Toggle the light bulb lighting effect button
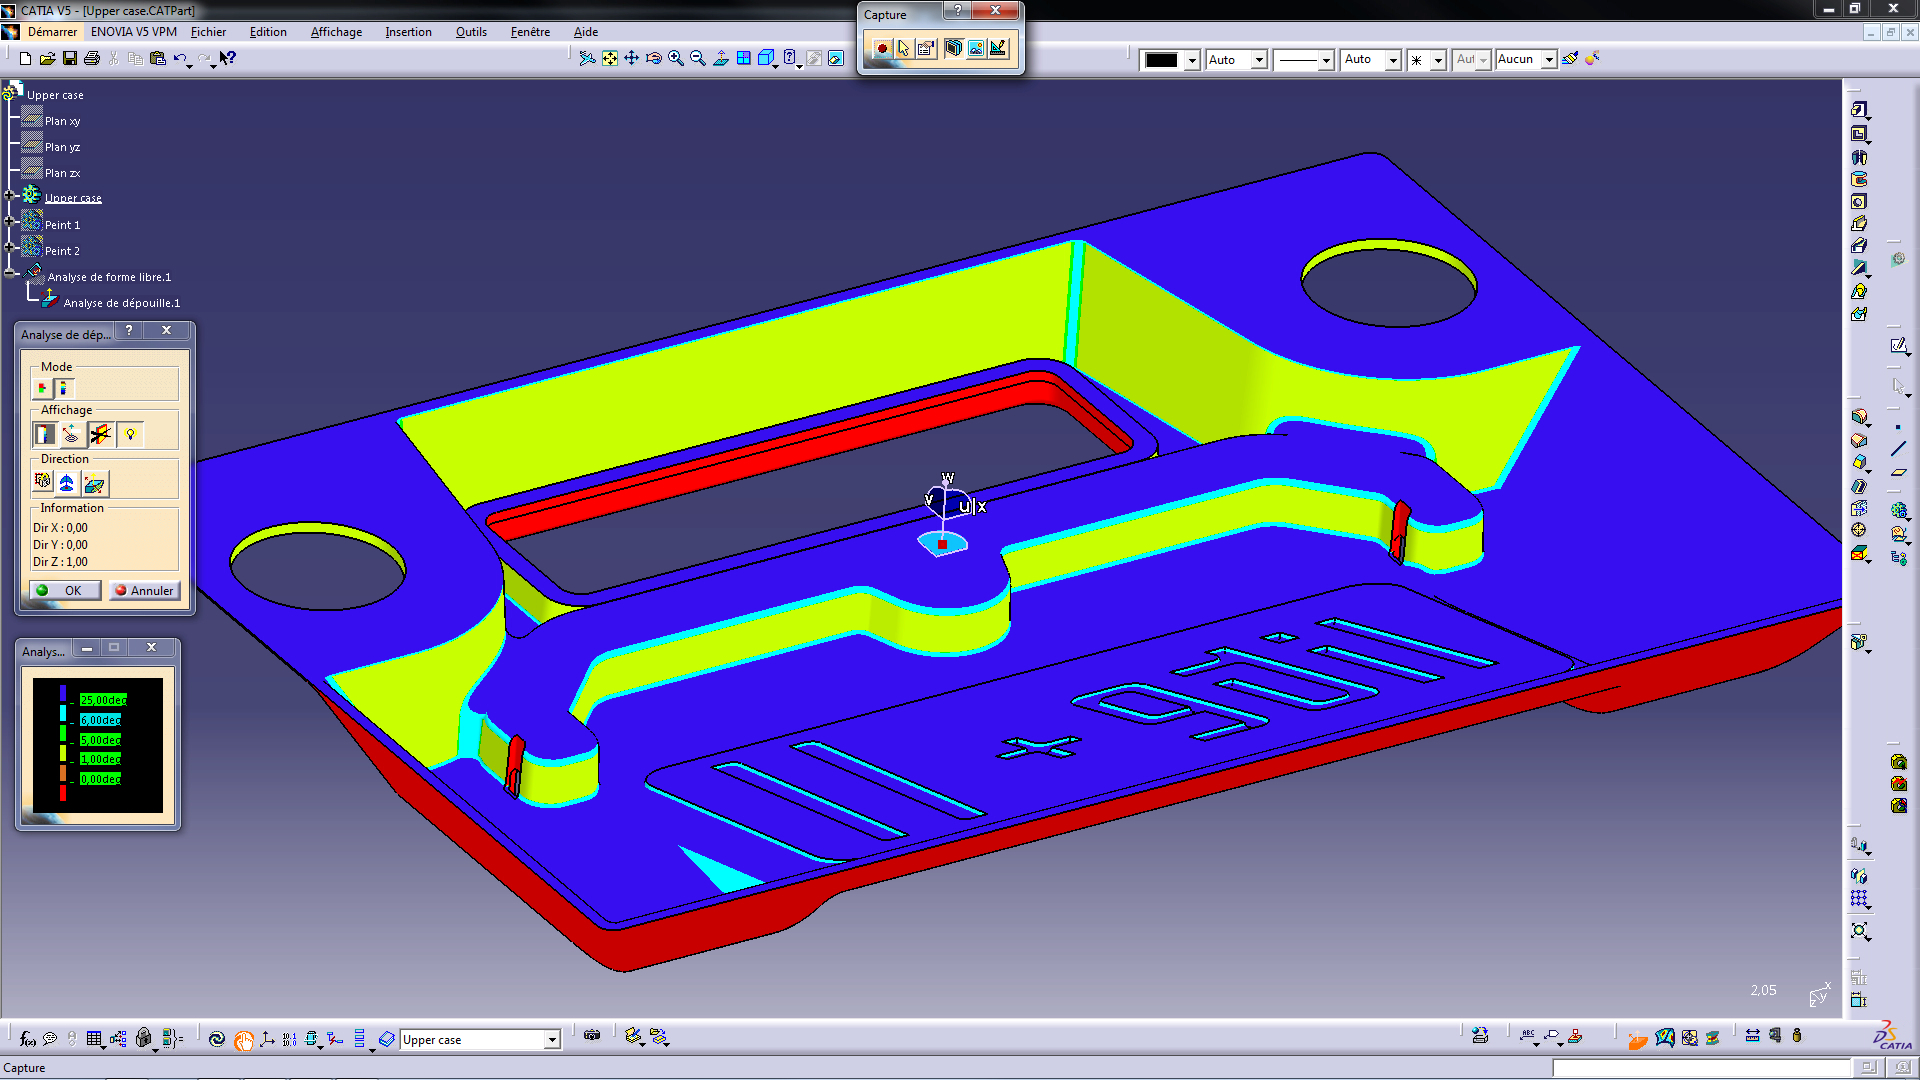Viewport: 1920px width, 1080px height. click(x=130, y=434)
